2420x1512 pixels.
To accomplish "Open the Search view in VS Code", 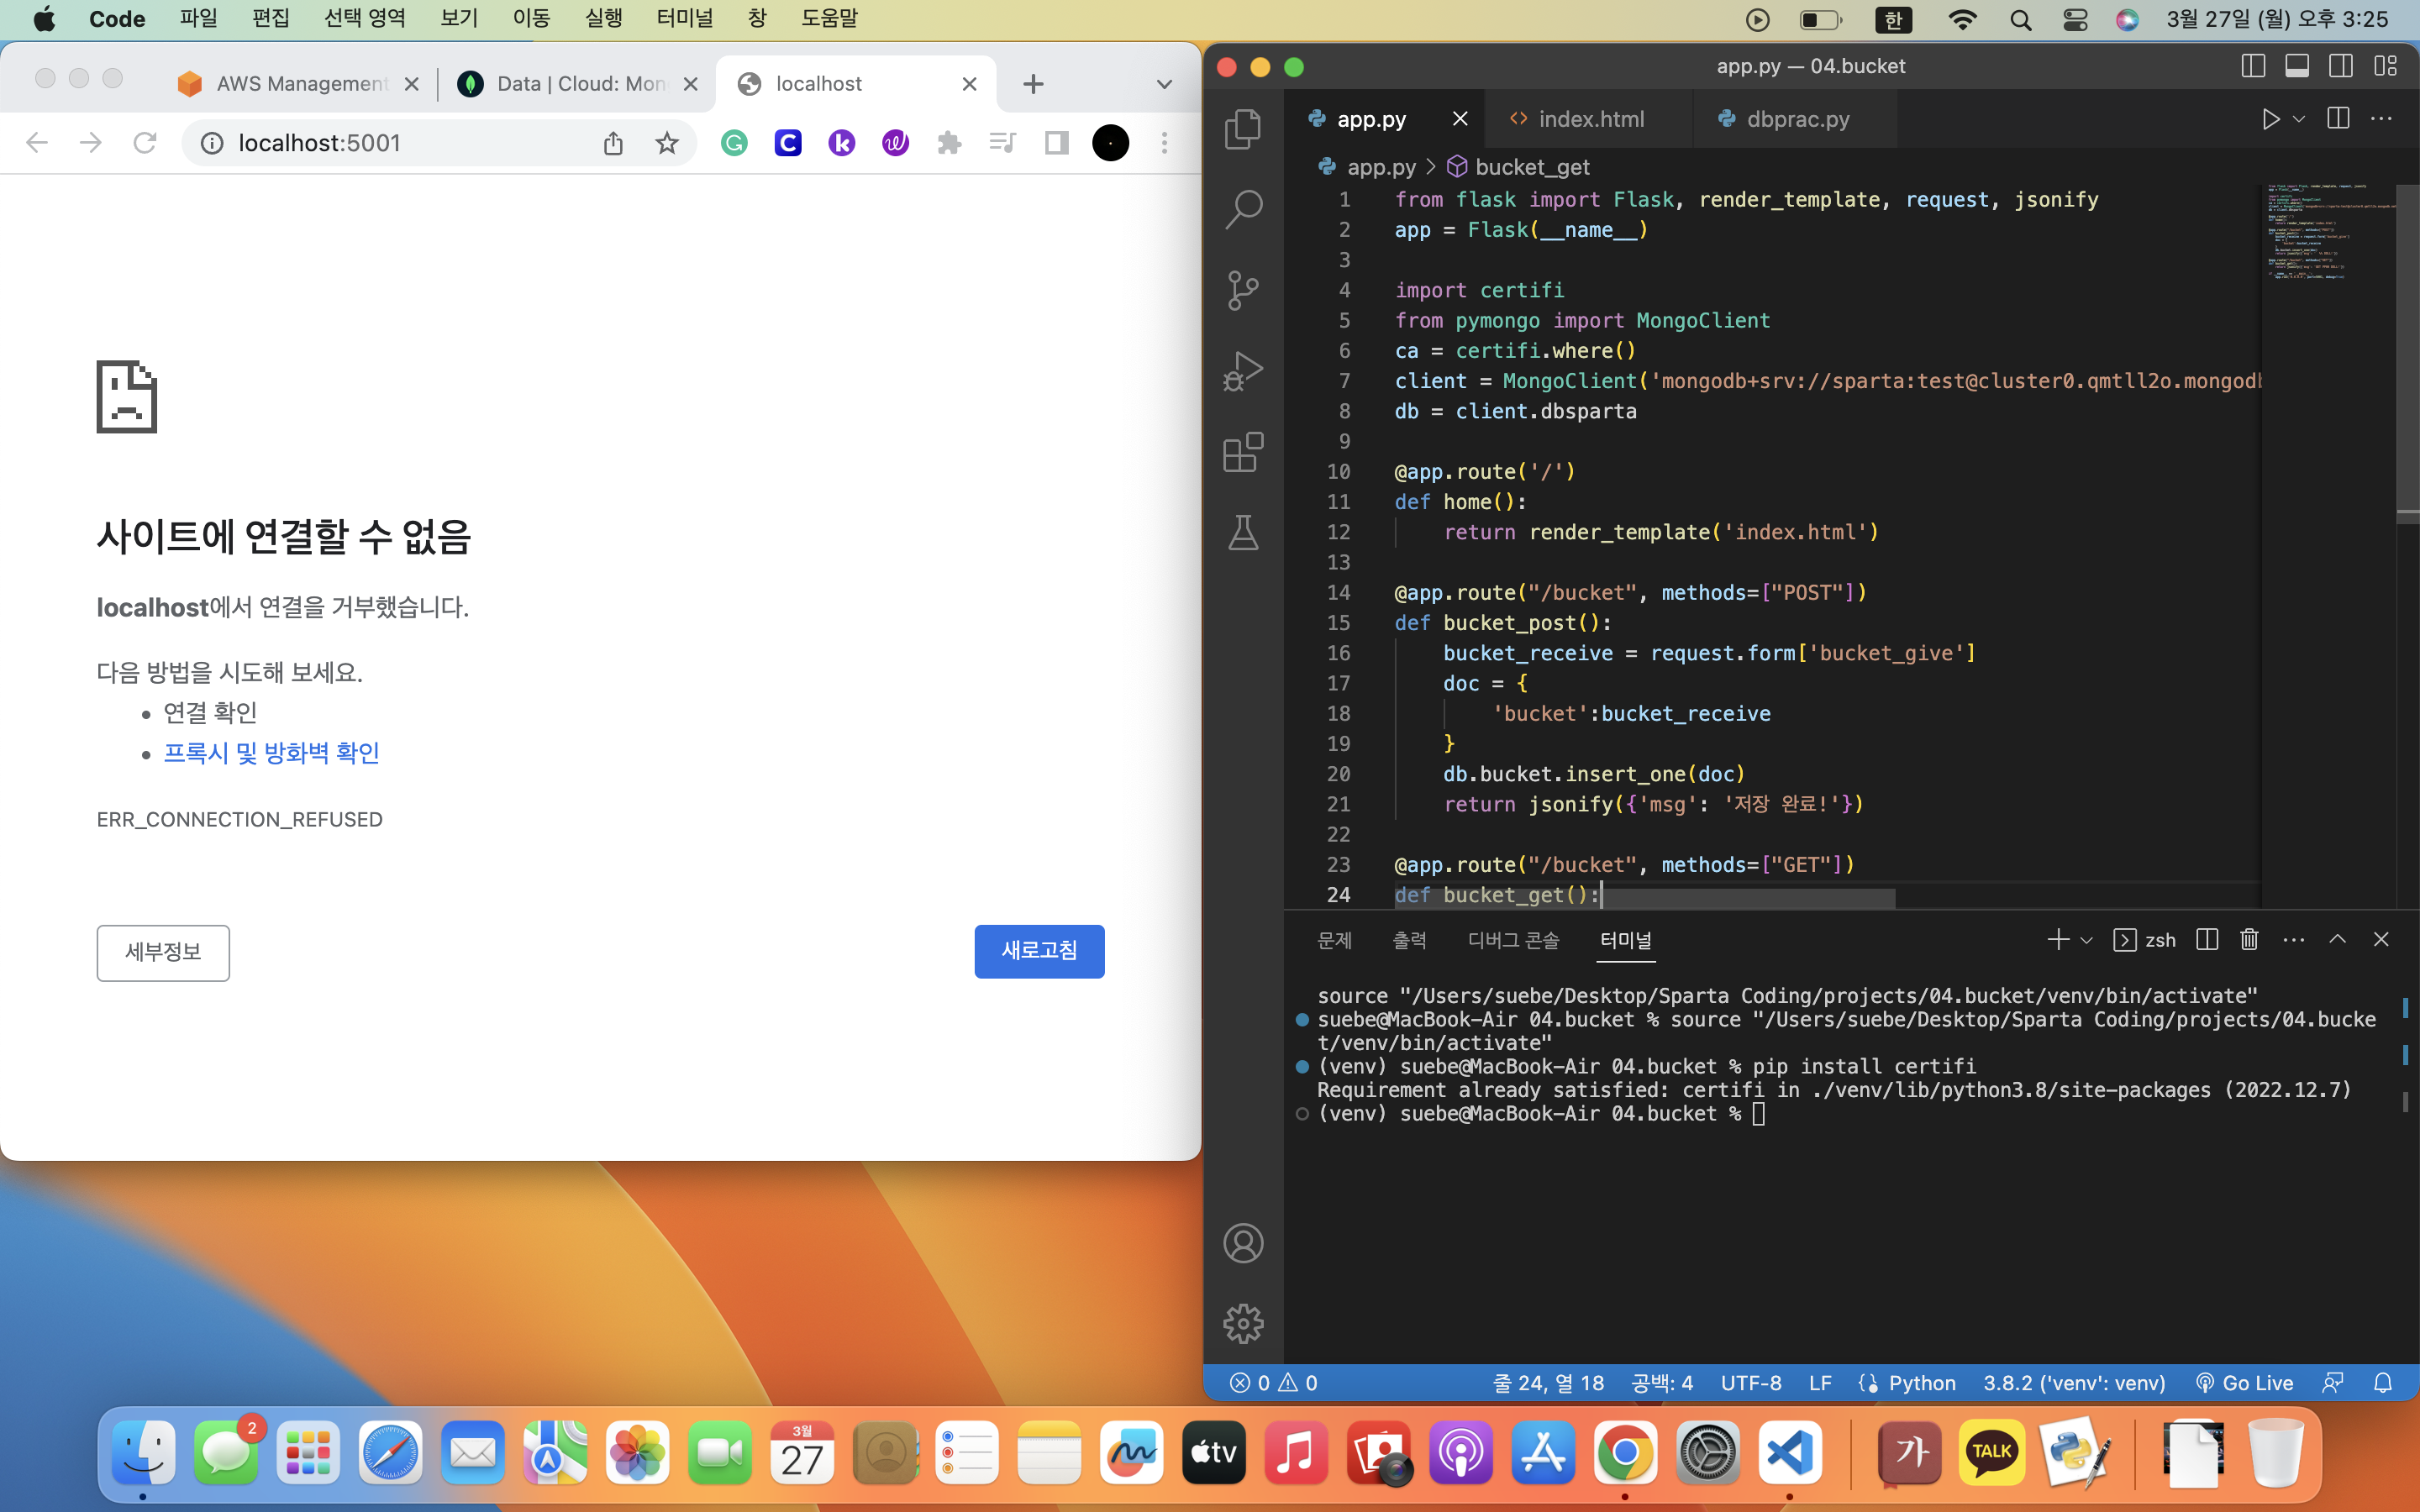I will pos(1243,209).
